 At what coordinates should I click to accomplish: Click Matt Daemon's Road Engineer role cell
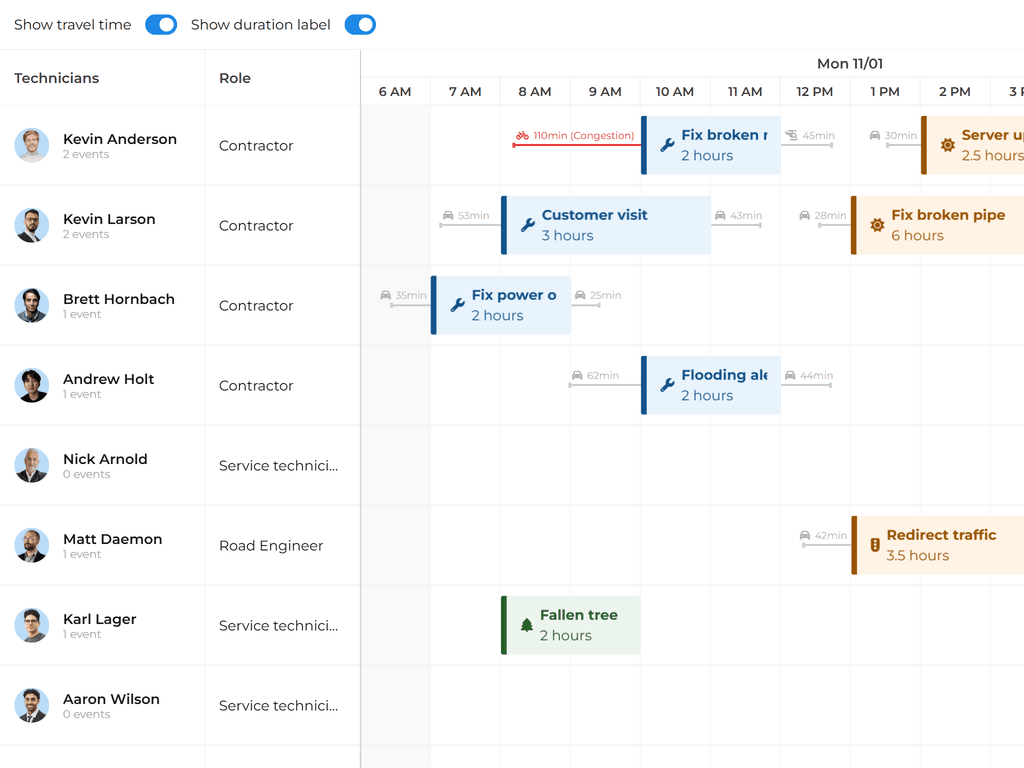point(271,546)
